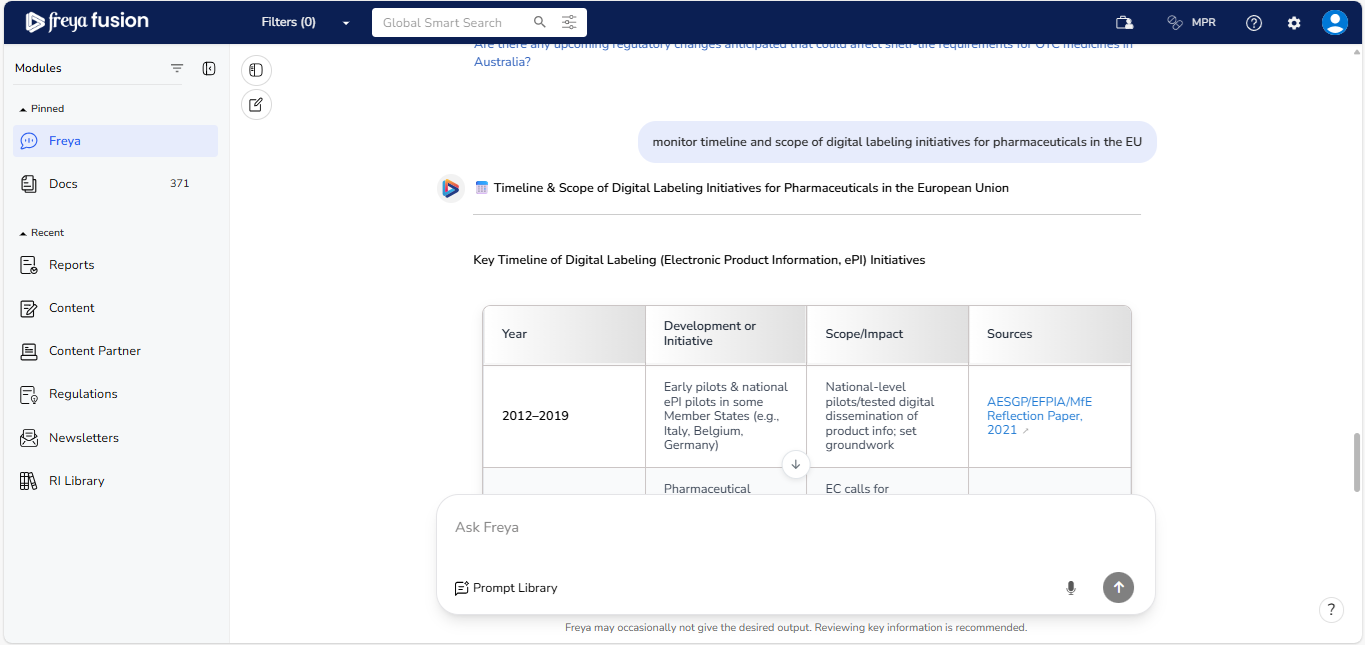Click the user profile avatar
The height and width of the screenshot is (645, 1368).
pos(1334,22)
